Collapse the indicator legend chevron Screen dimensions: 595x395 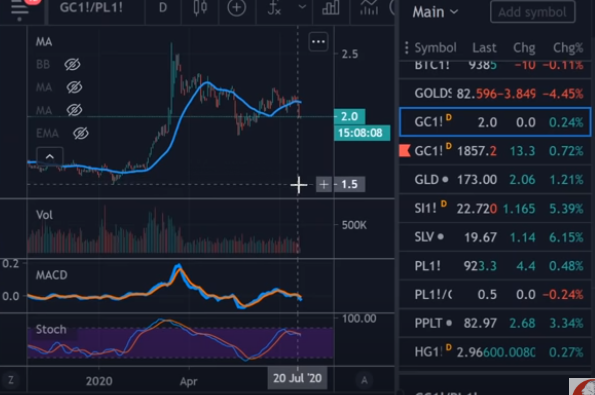coord(50,156)
